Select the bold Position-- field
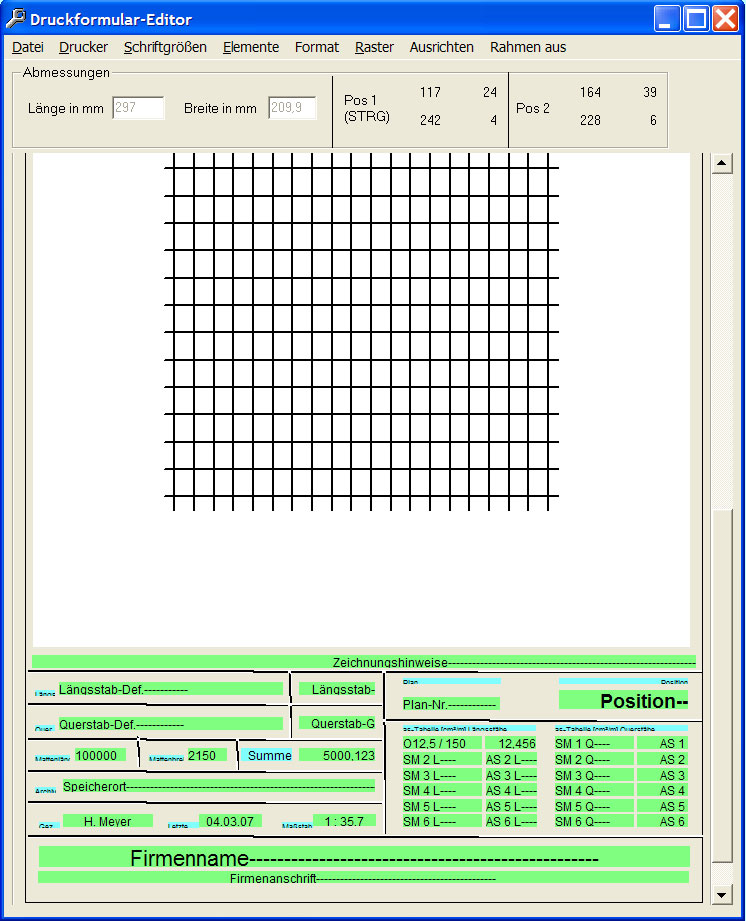 click(623, 700)
